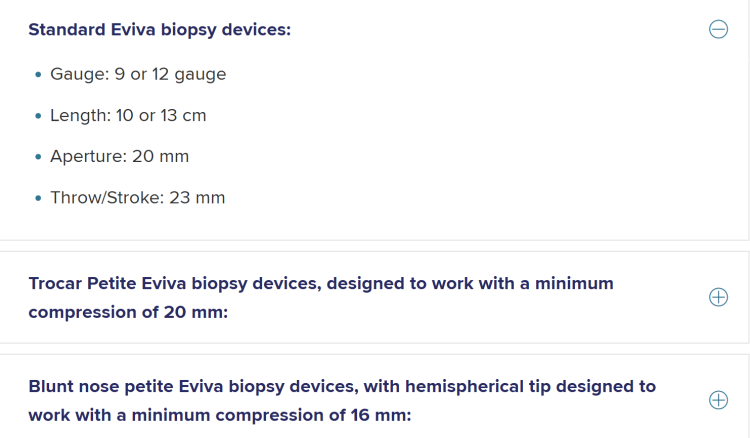Click 'compression of 20 mm:' heading line
750x438 pixels.
(x=128, y=312)
